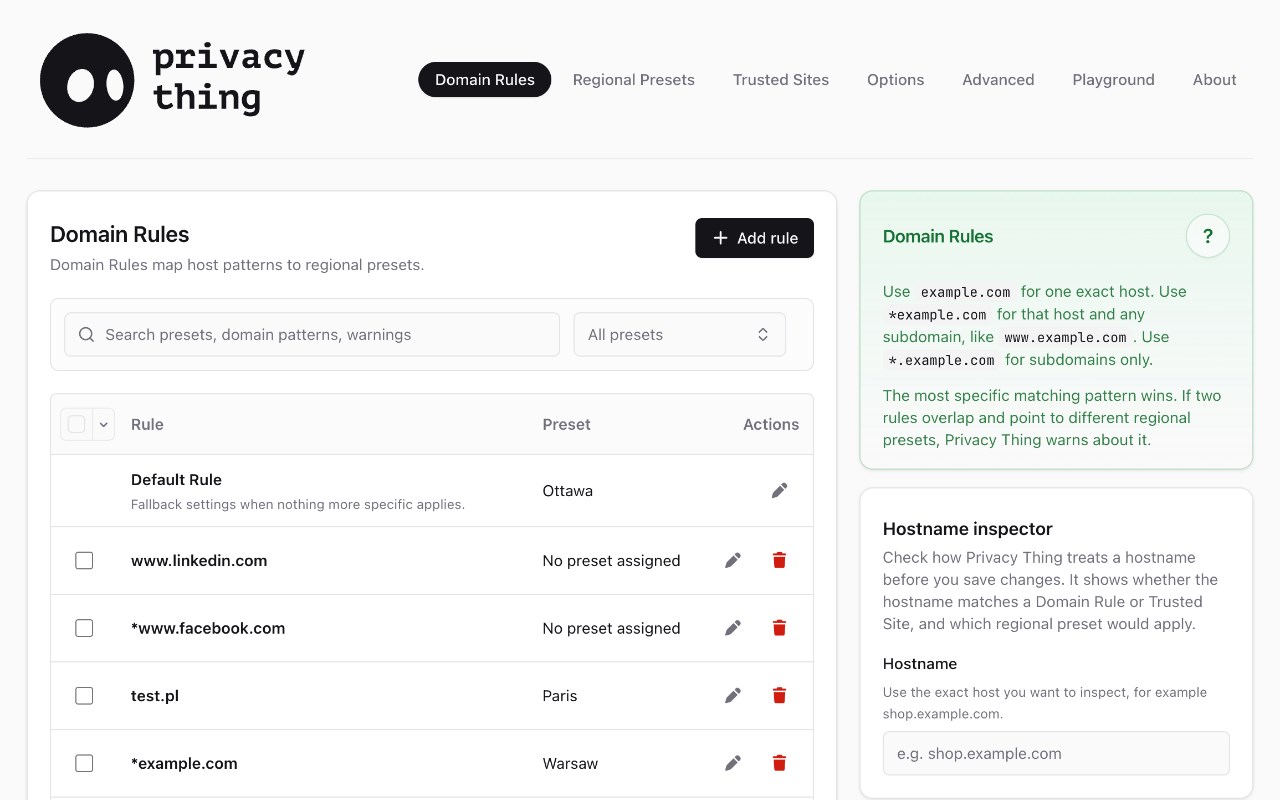
Task: Select the *example.com rule checkbox
Action: point(84,763)
